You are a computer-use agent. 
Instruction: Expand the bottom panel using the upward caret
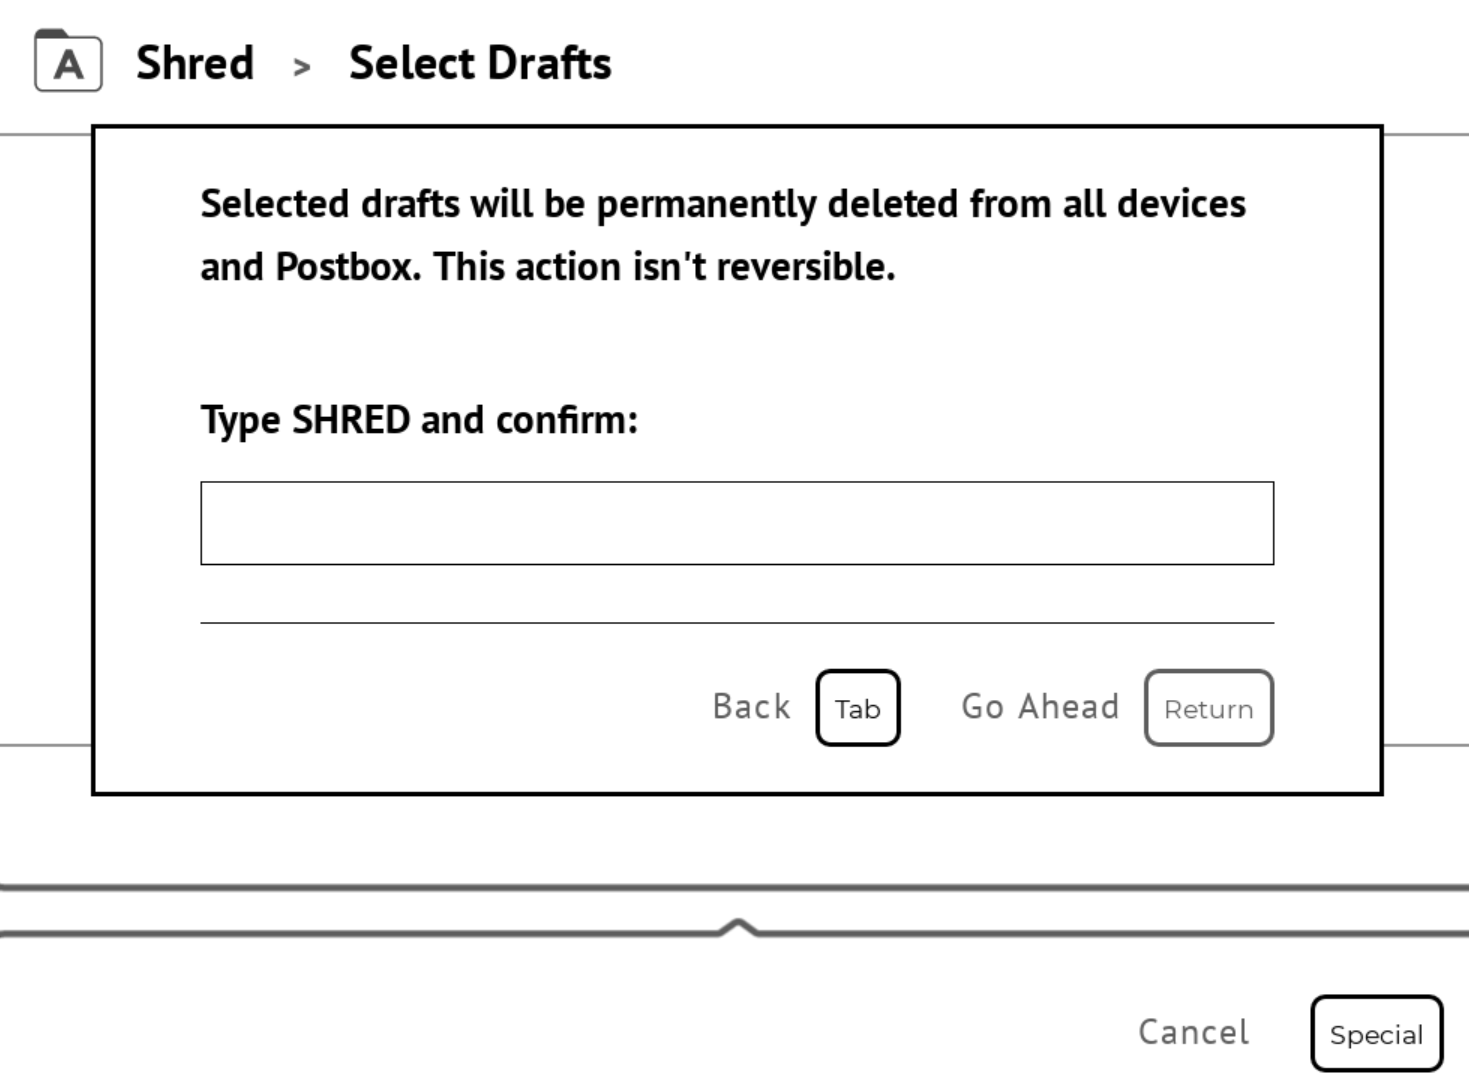click(737, 927)
